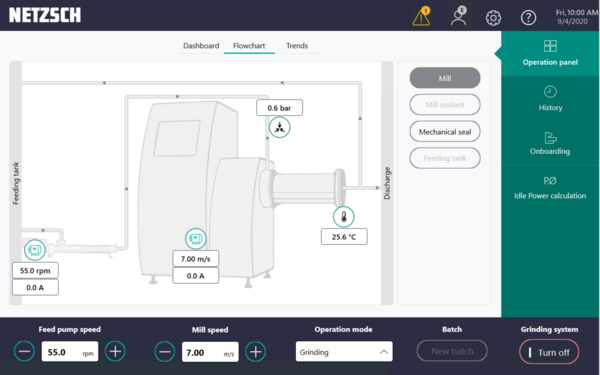Screen dimensions: 600x375
Task: Select the Mechanical seal view button
Action: point(445,132)
